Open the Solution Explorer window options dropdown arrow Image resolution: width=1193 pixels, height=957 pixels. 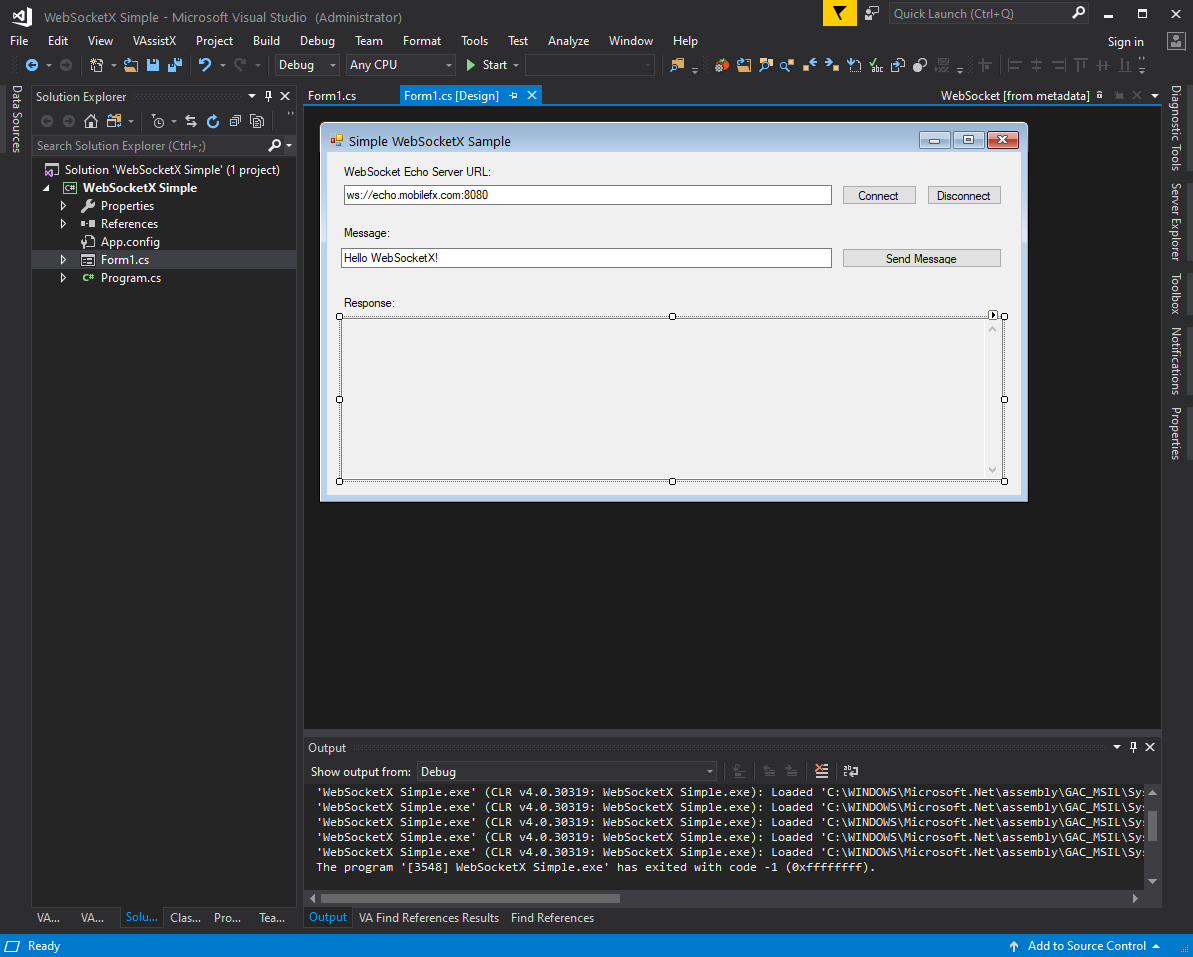(x=253, y=97)
